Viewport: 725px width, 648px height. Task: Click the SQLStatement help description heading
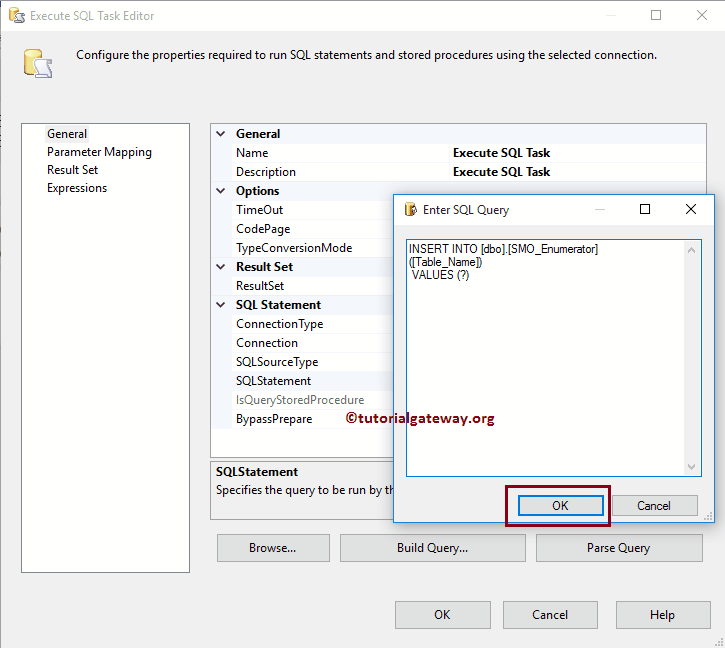click(257, 472)
